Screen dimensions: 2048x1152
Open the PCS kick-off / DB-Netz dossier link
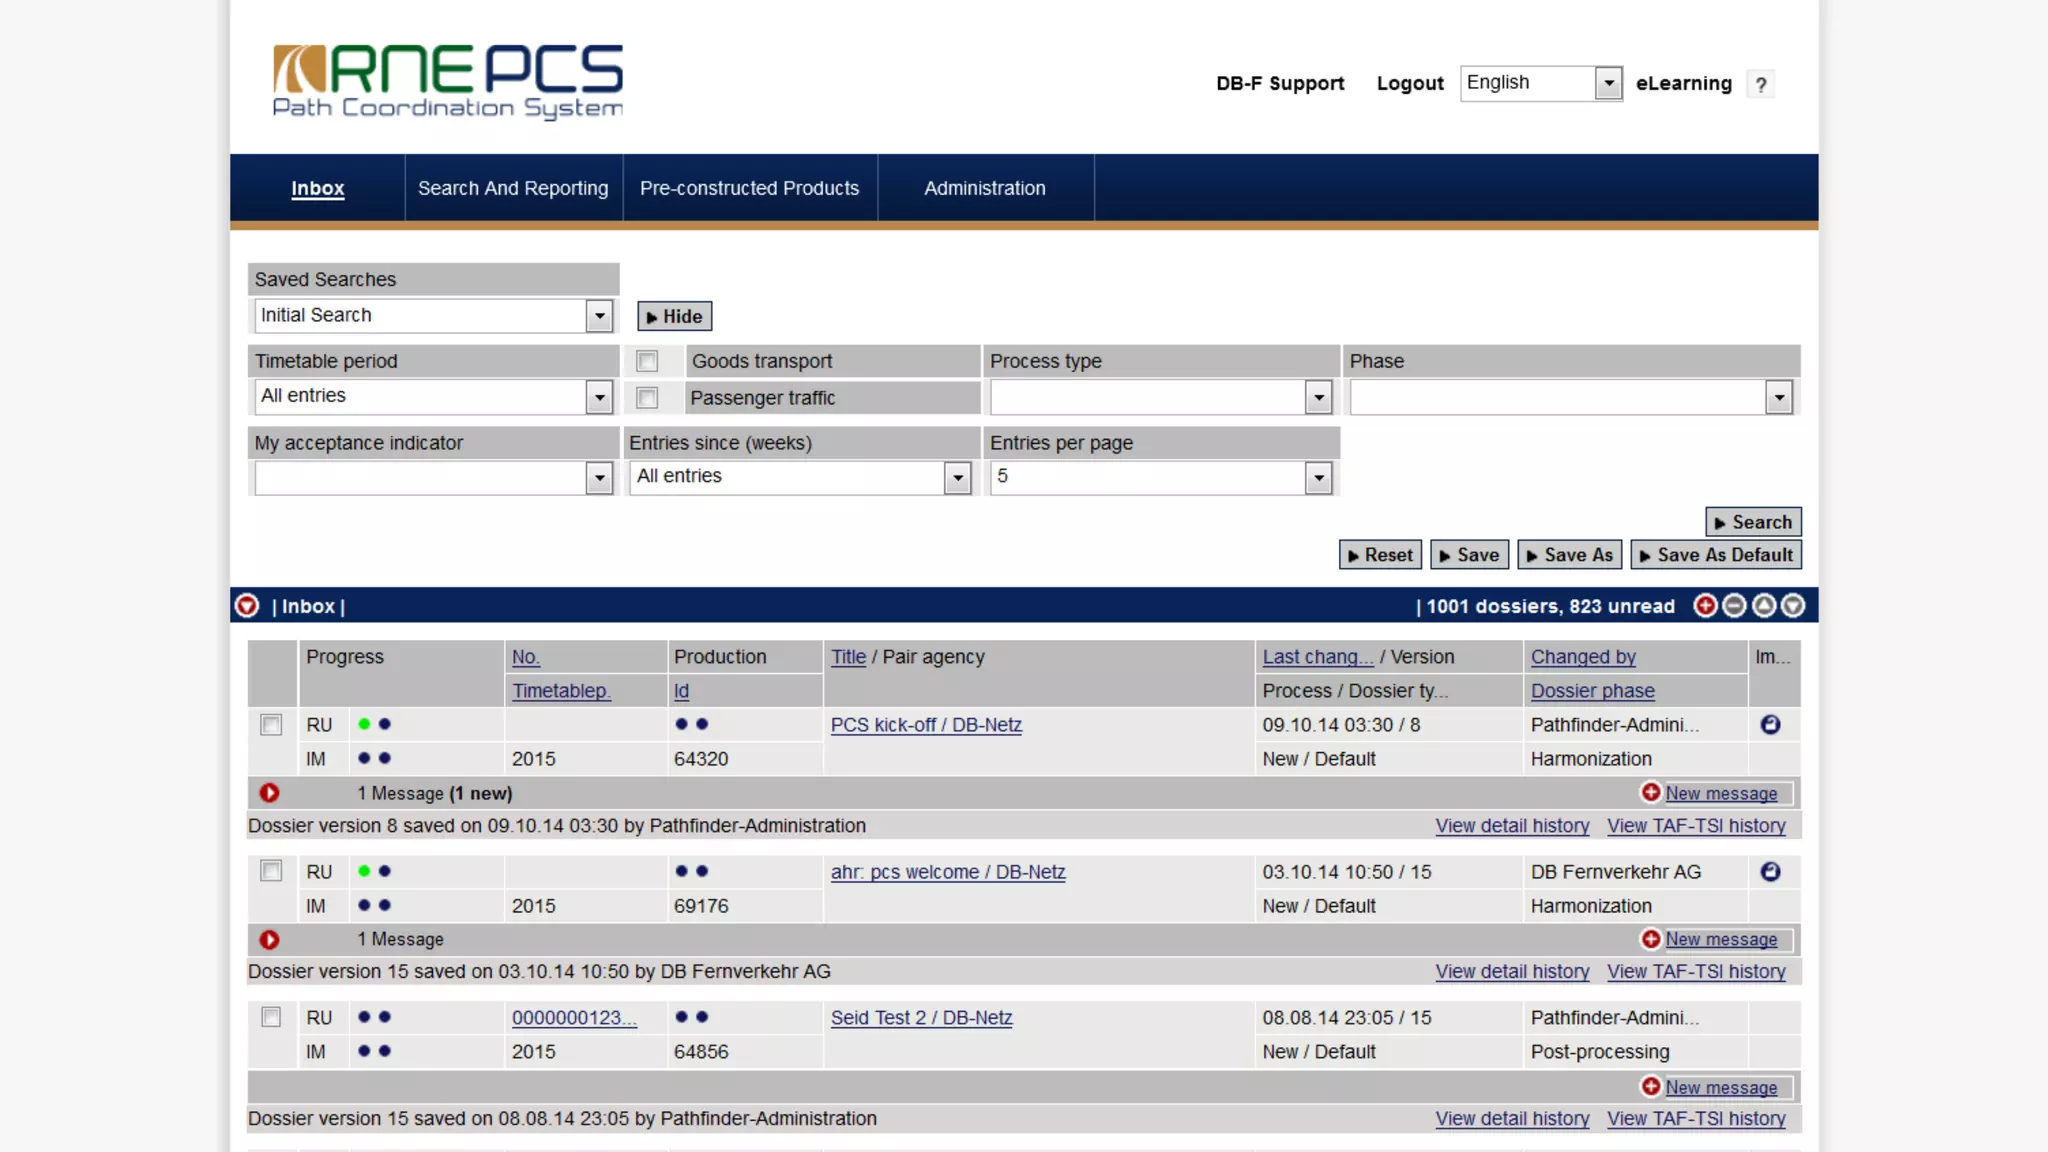click(925, 725)
